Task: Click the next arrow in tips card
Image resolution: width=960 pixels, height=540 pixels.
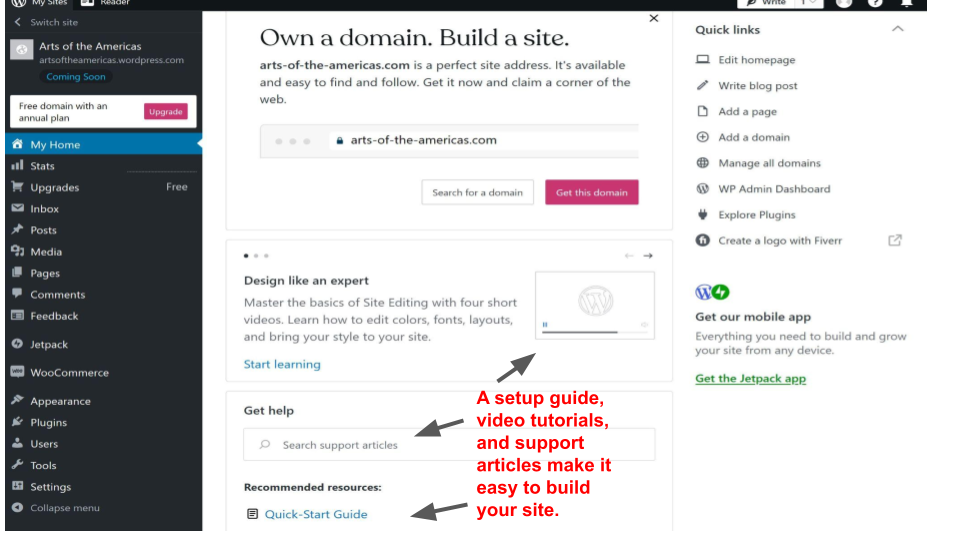Action: click(648, 256)
